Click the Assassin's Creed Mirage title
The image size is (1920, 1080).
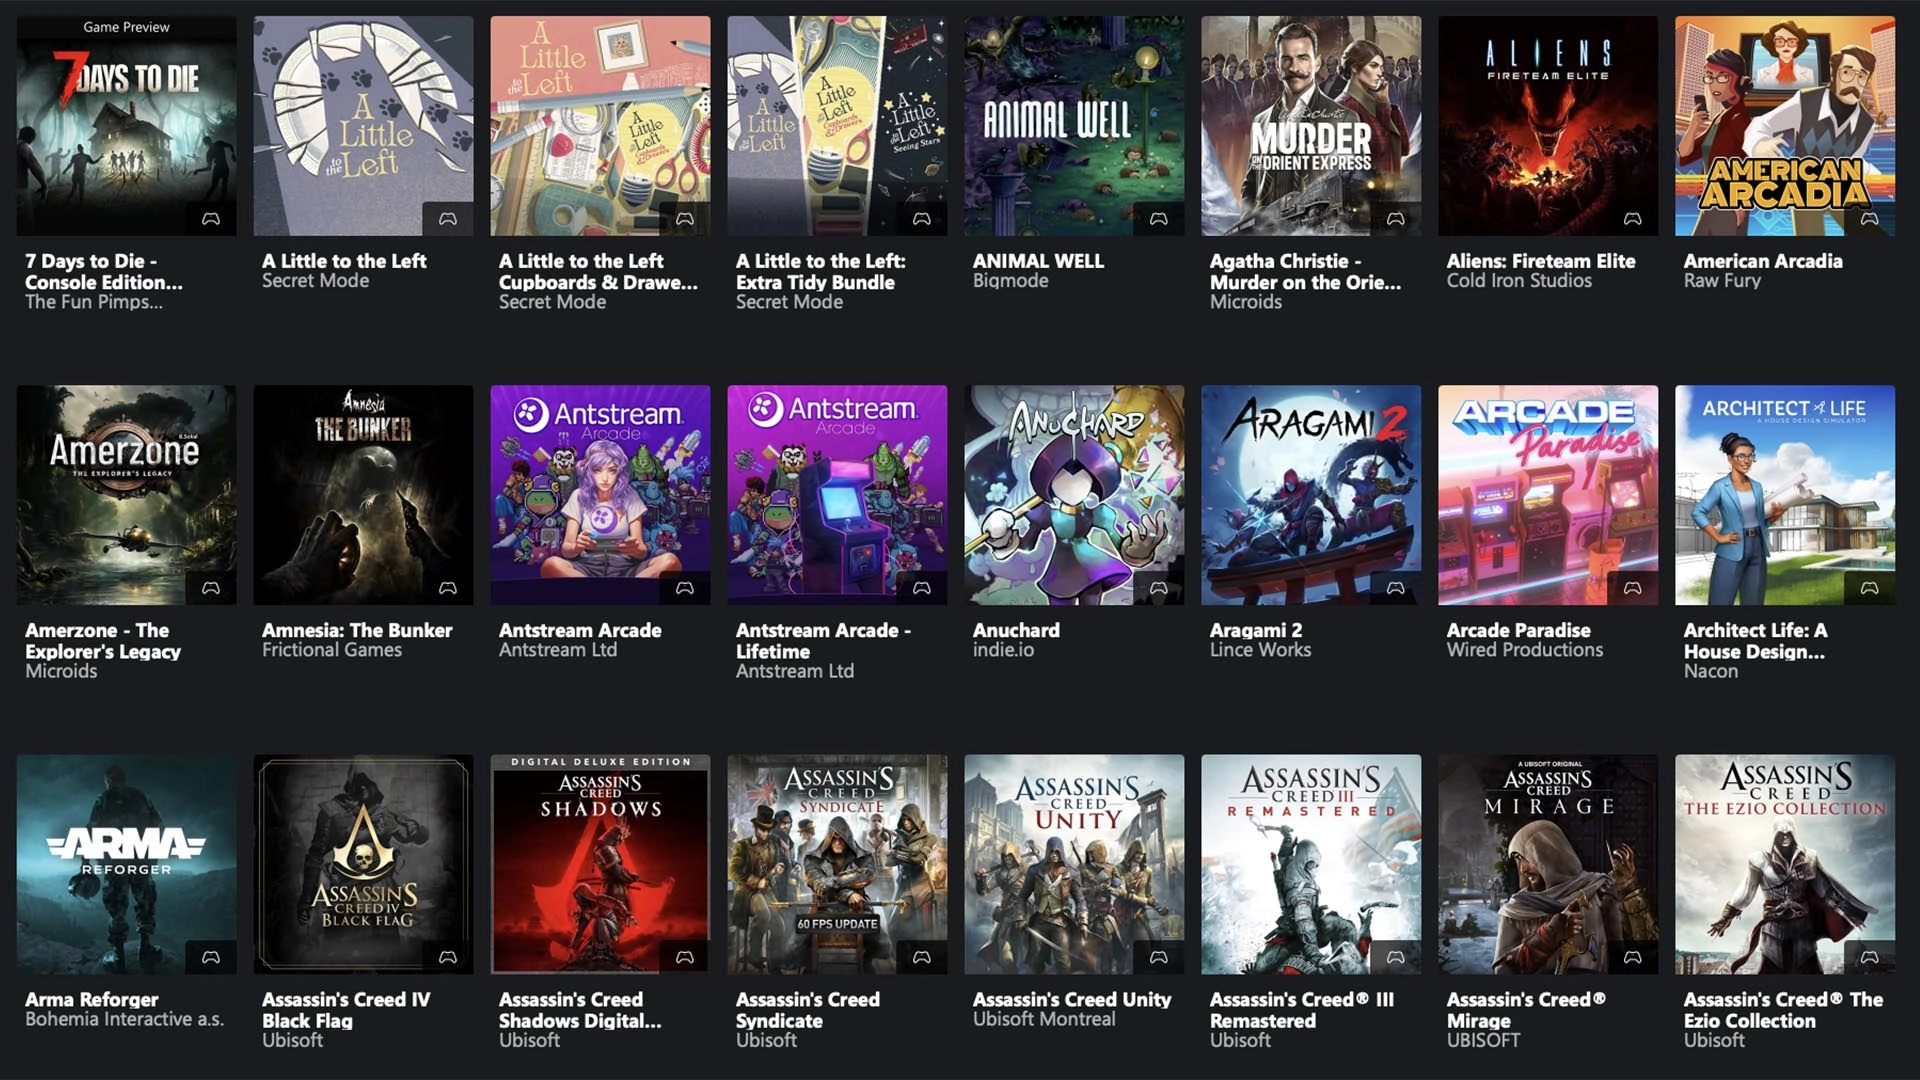1526,1010
